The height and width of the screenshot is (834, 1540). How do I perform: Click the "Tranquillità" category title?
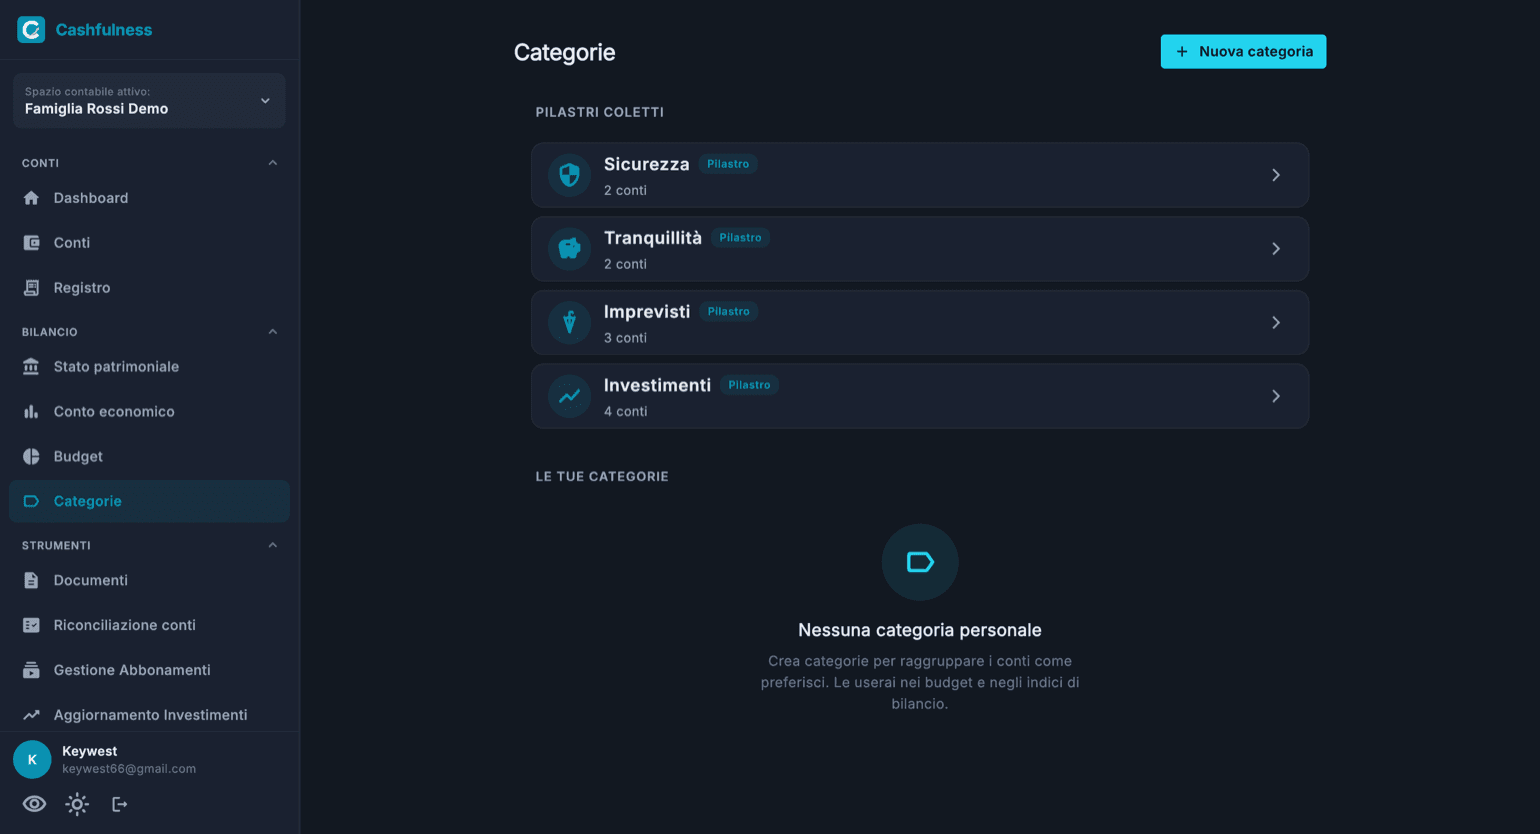(653, 238)
